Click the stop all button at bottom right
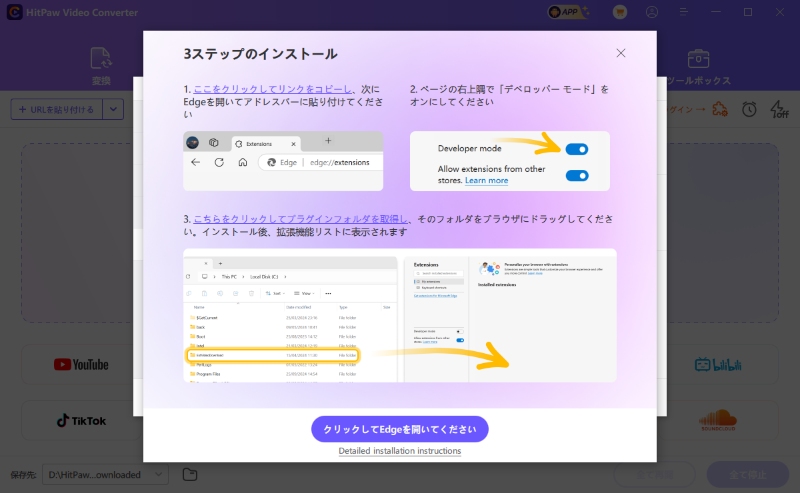 [x=747, y=475]
